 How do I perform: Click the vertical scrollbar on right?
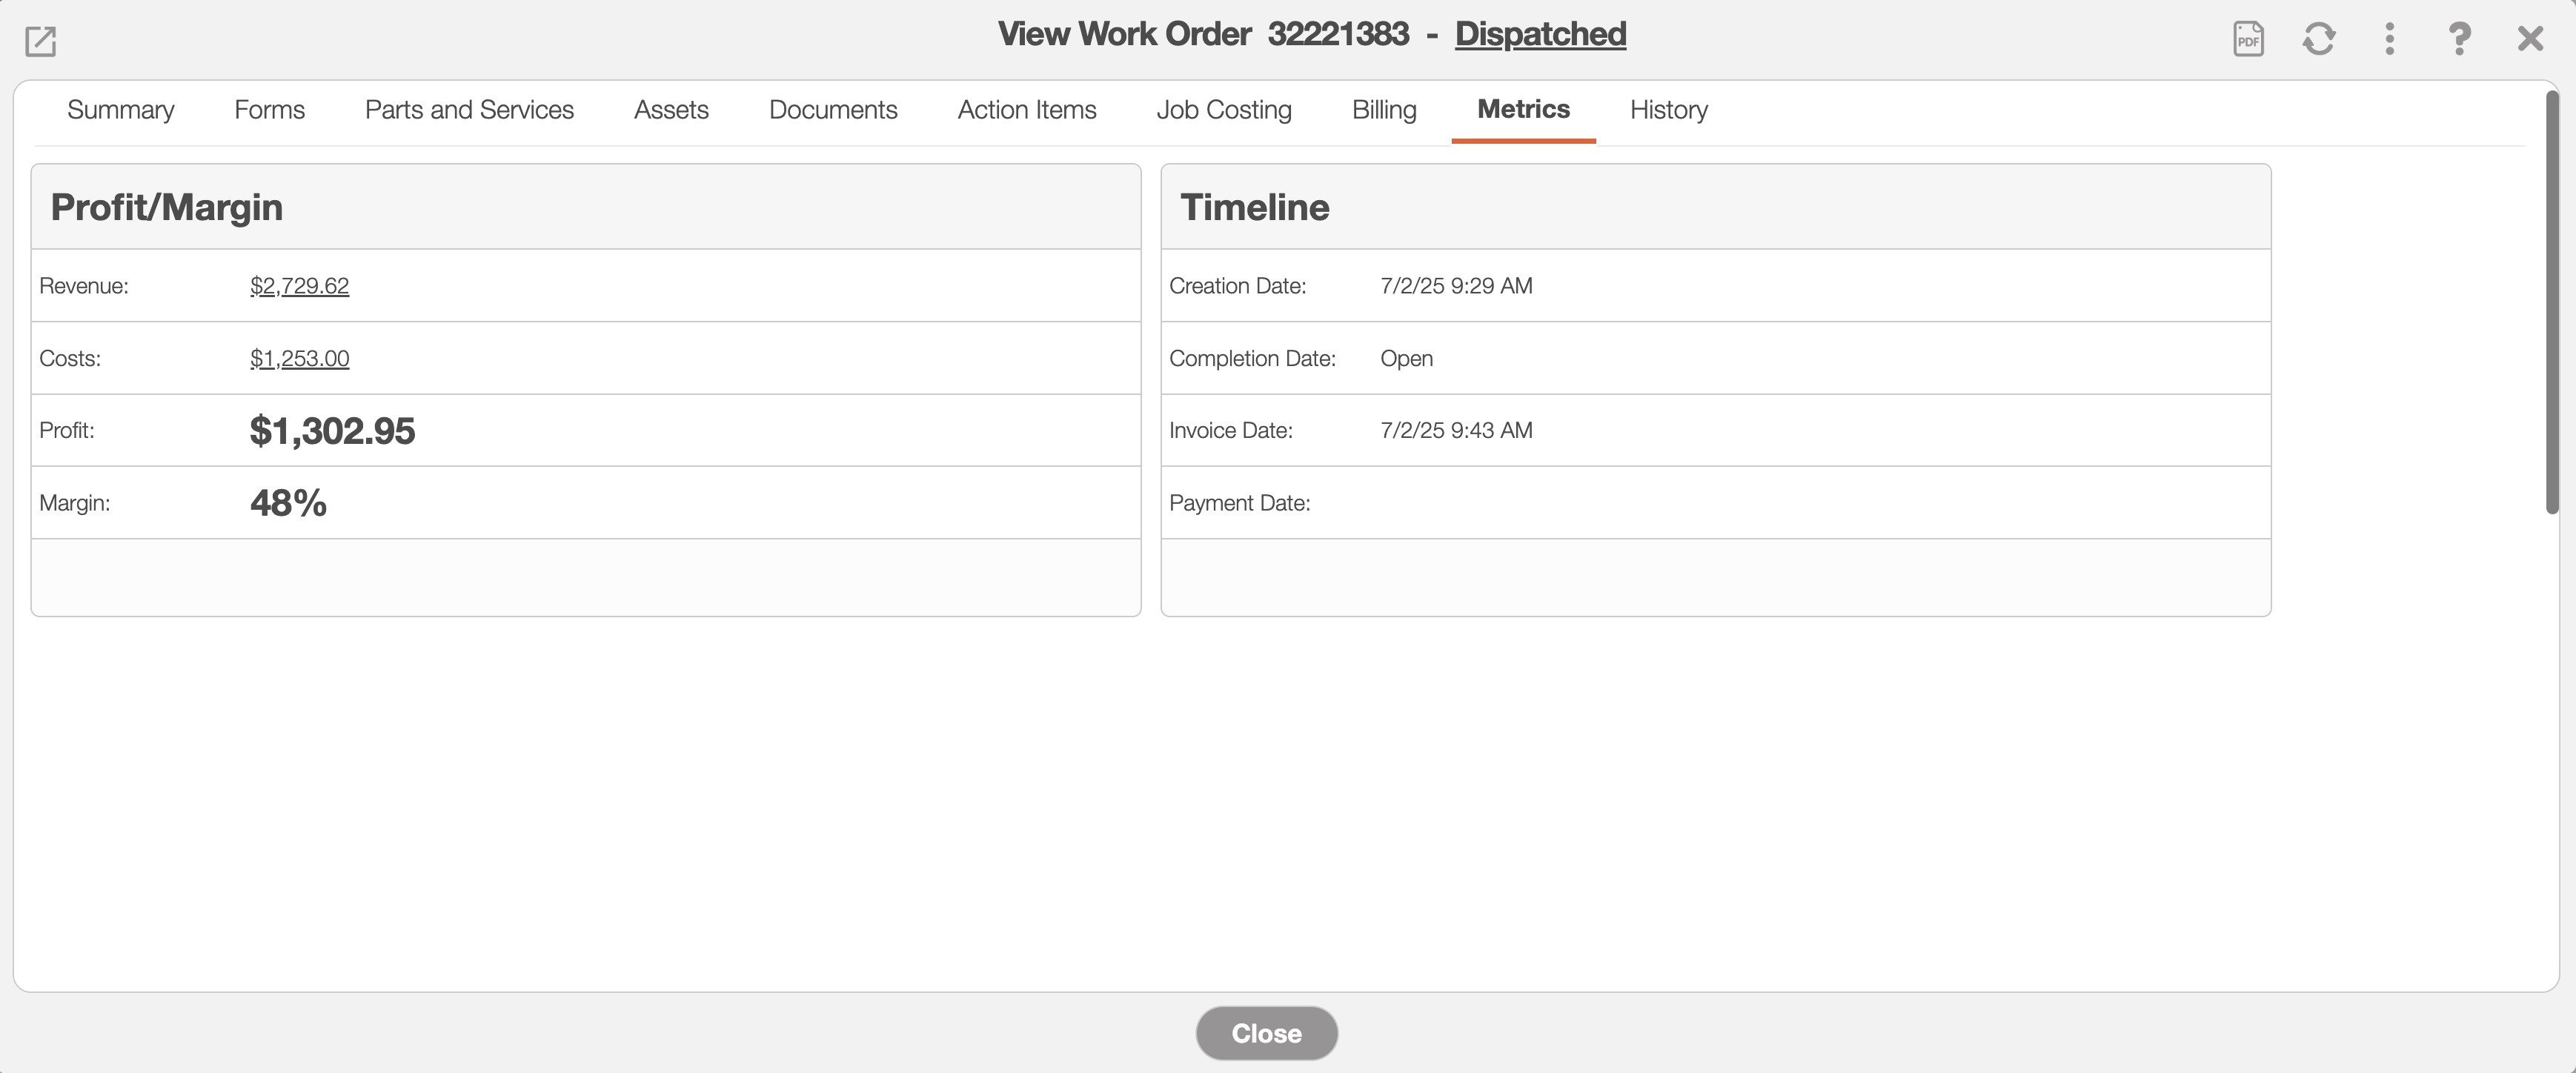point(2551,300)
